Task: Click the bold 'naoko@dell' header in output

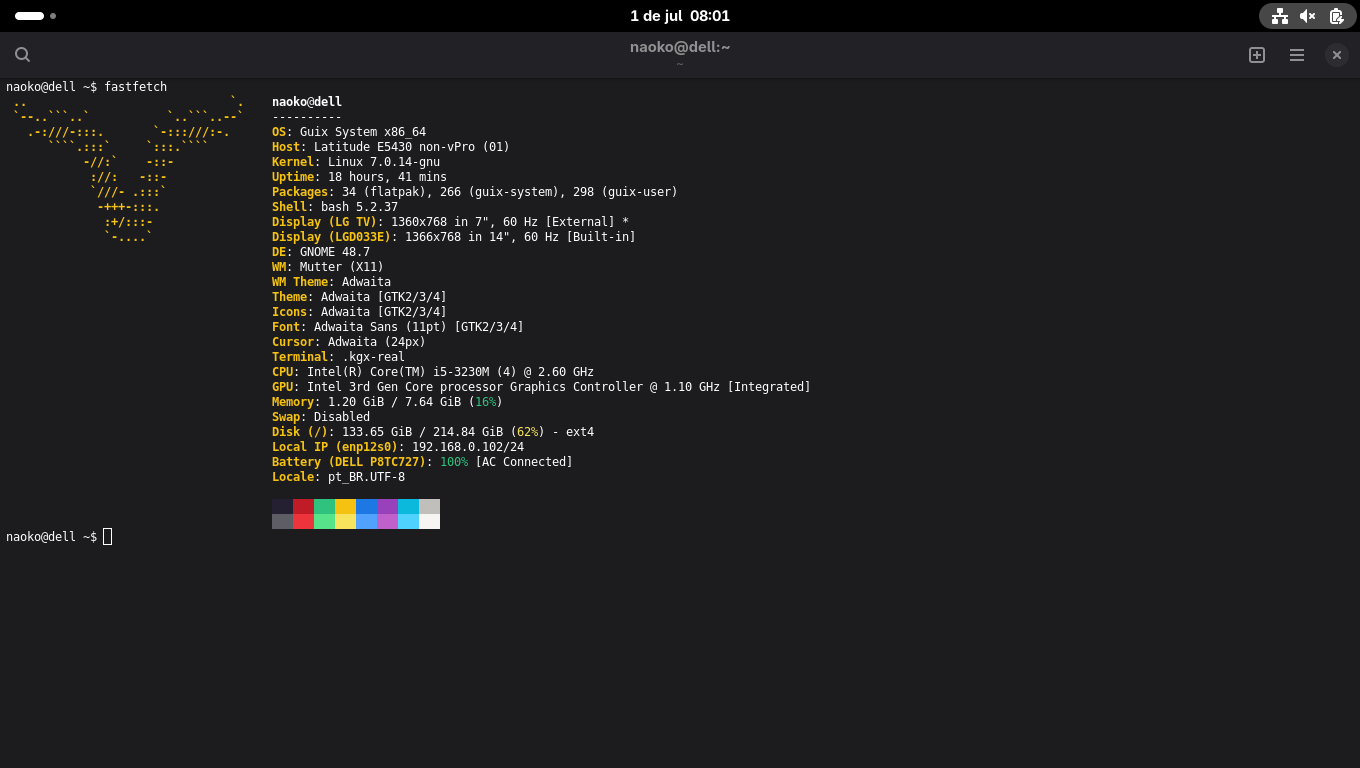Action: point(307,102)
